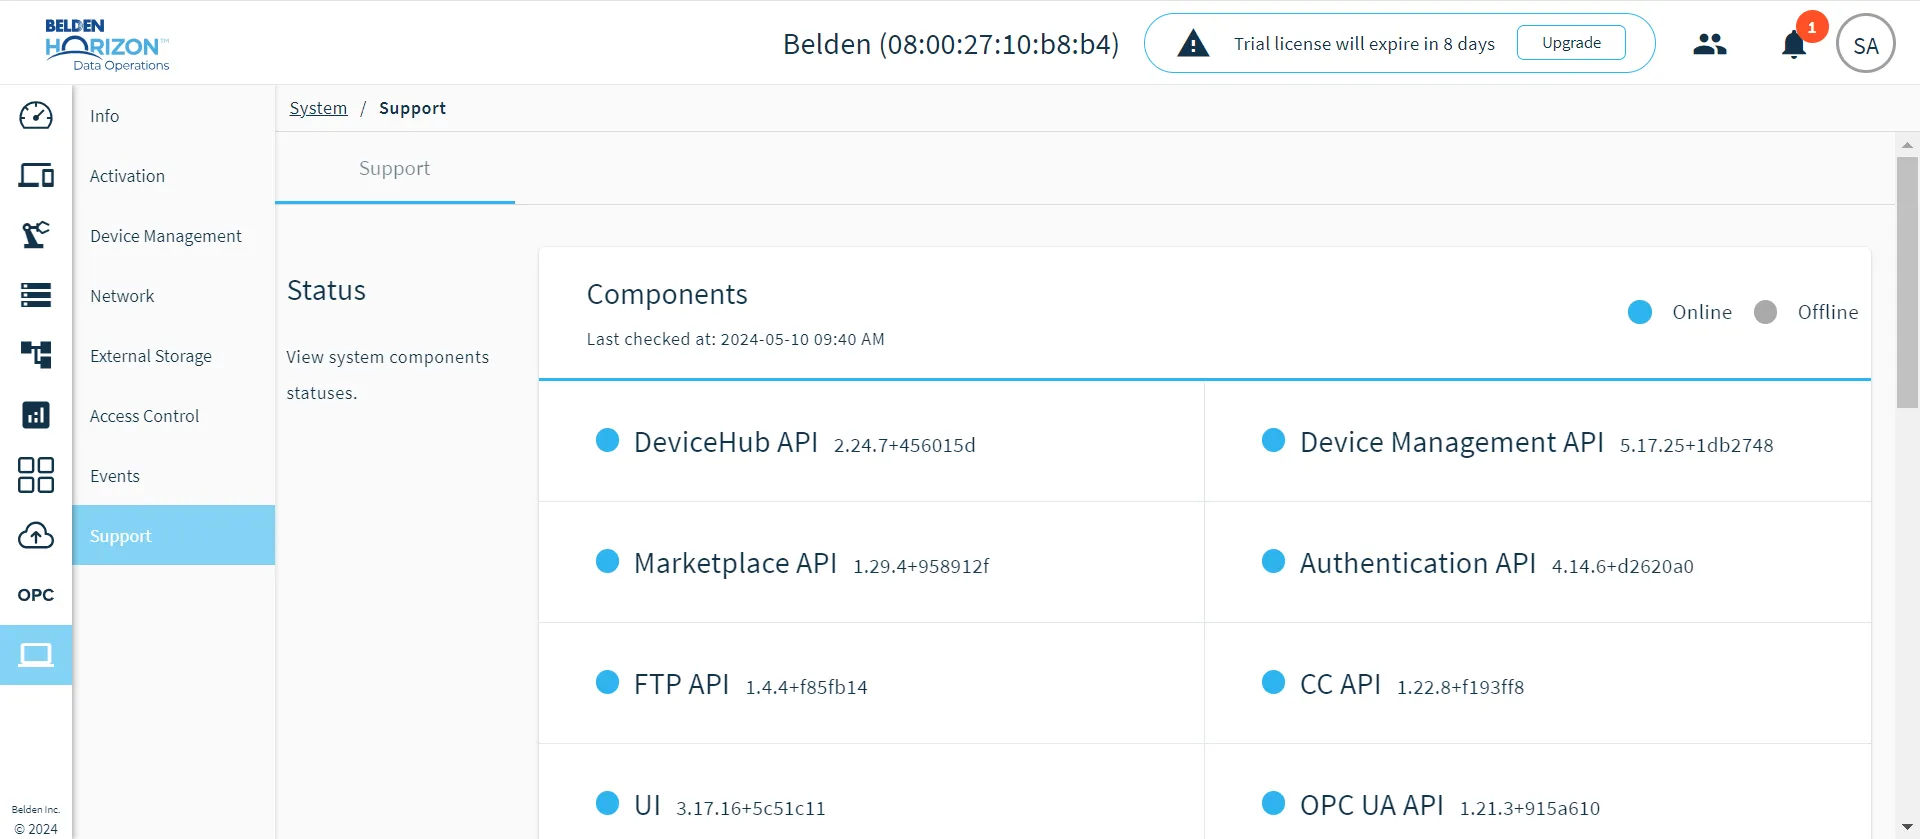The width and height of the screenshot is (1920, 839).
Task: Click the Online legend blue dot
Action: 1640,312
